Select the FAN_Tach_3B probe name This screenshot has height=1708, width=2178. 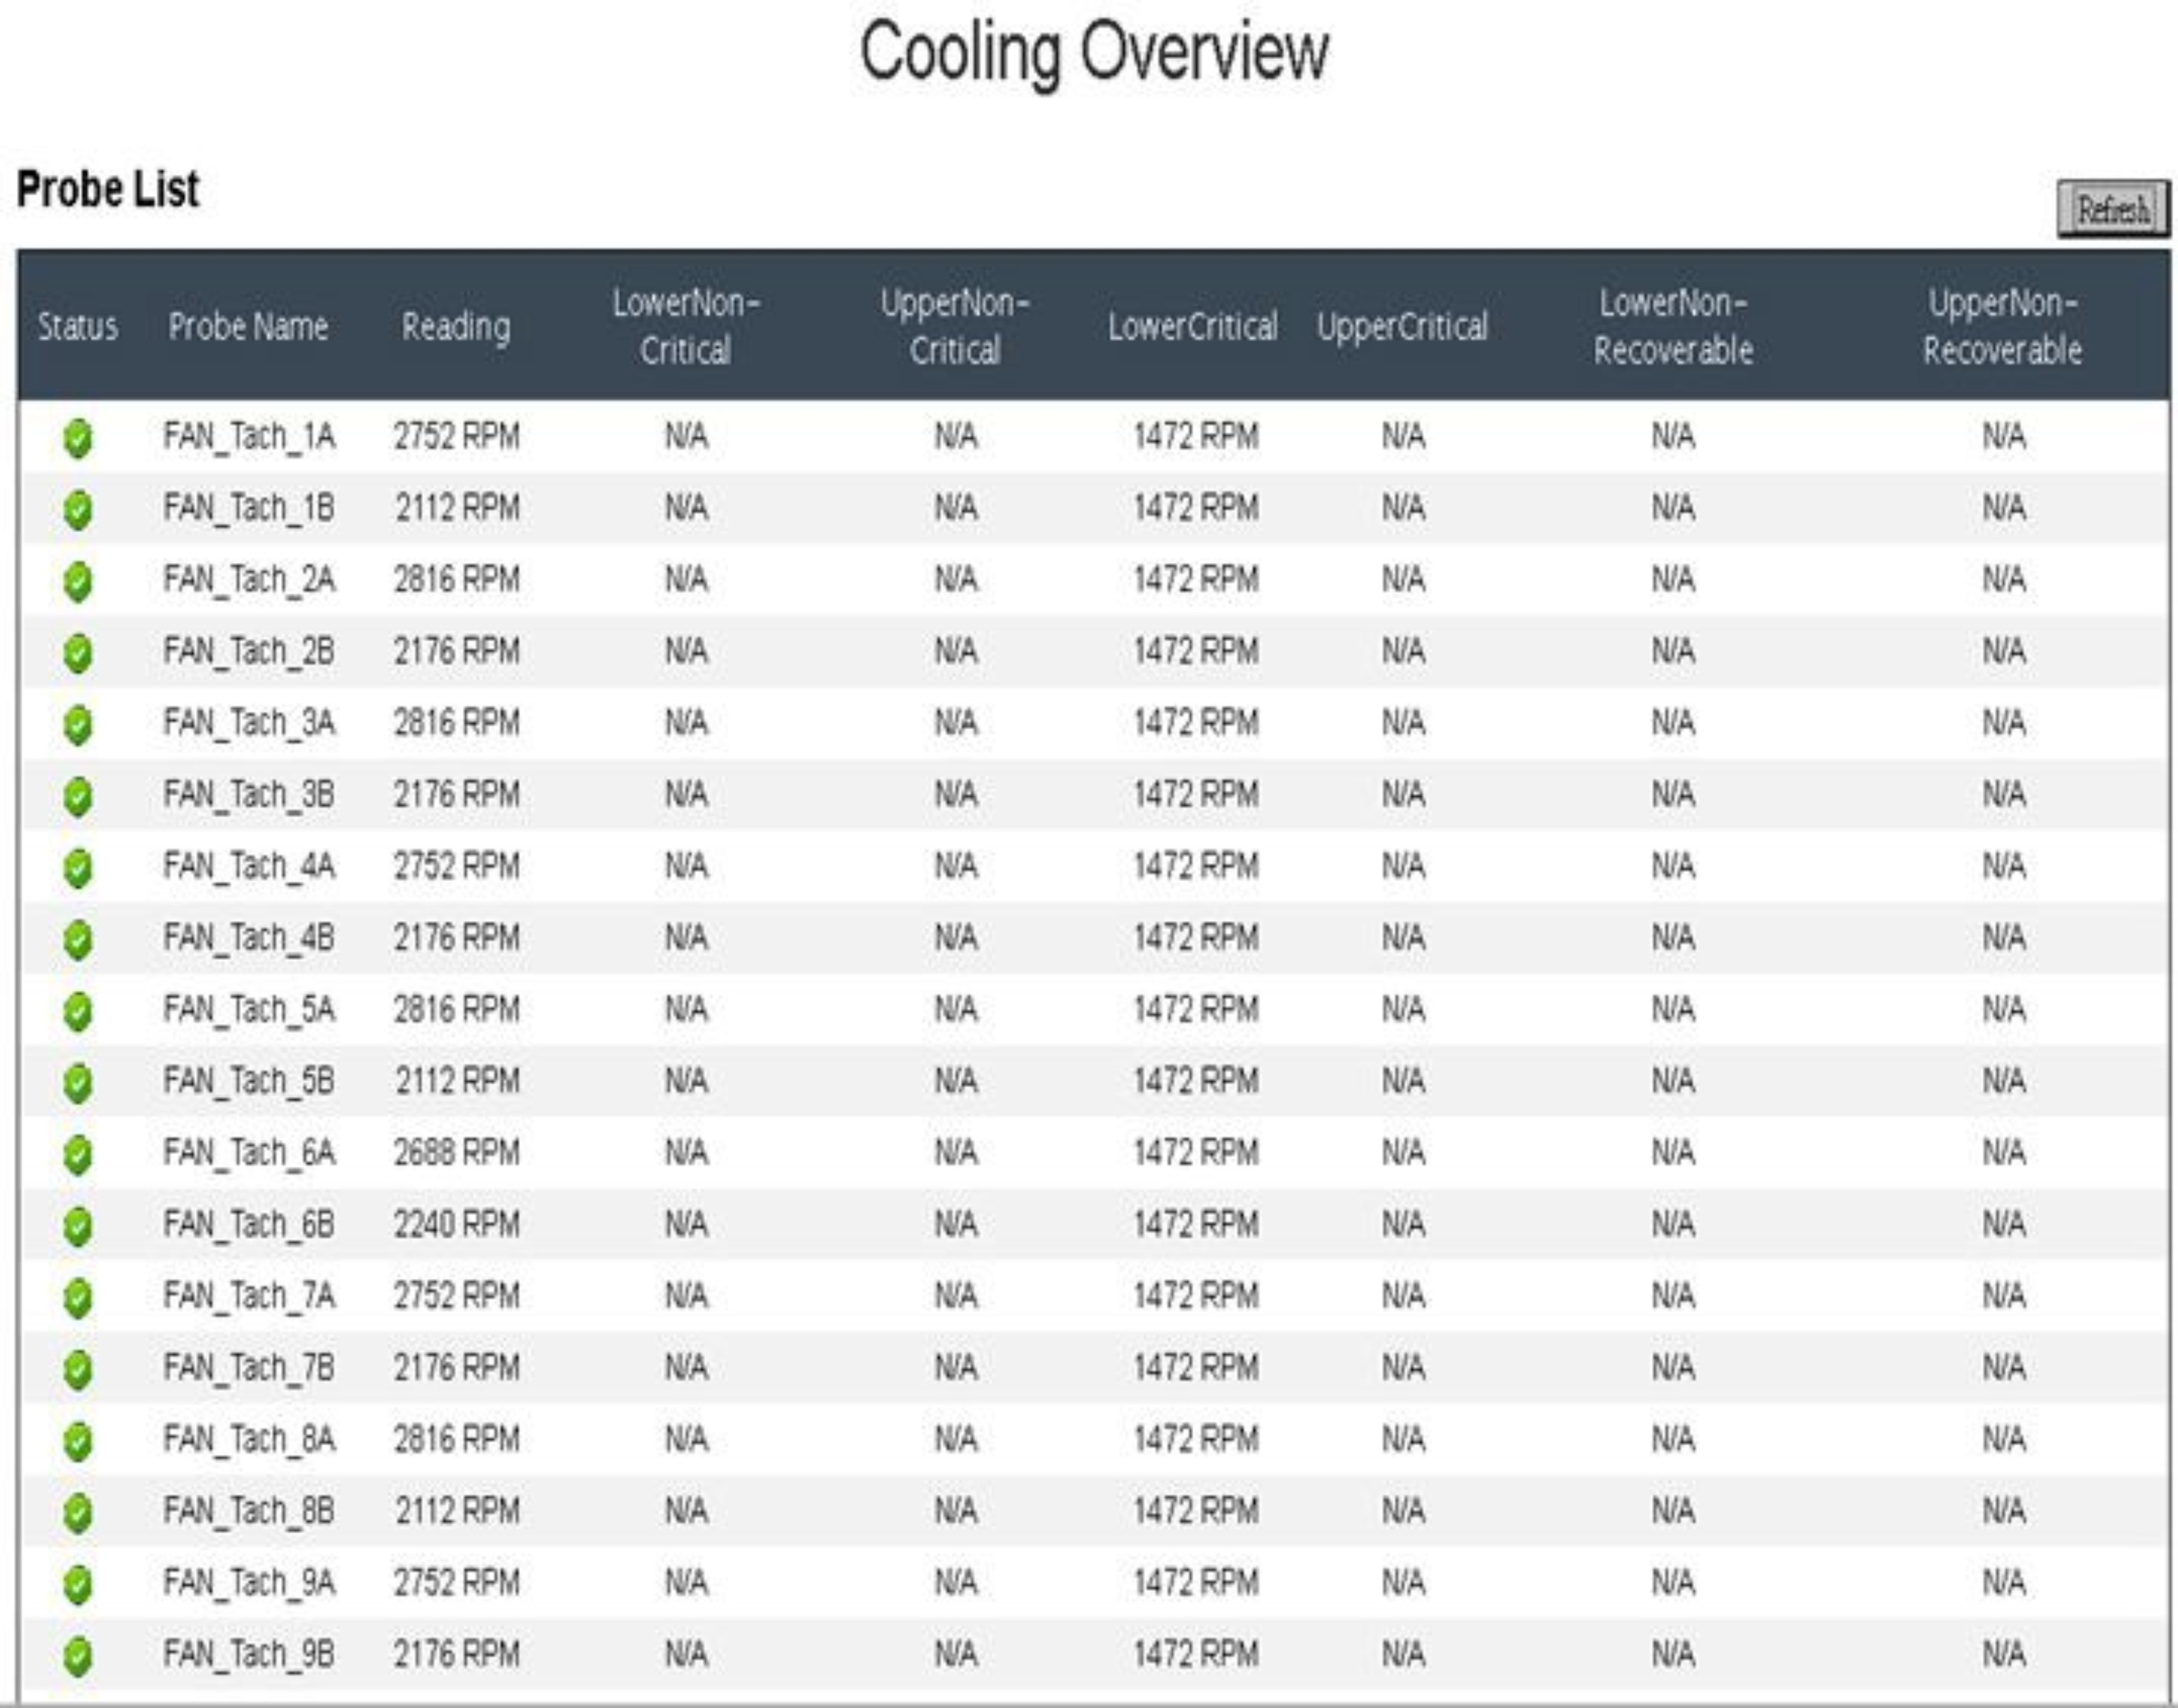coord(249,795)
